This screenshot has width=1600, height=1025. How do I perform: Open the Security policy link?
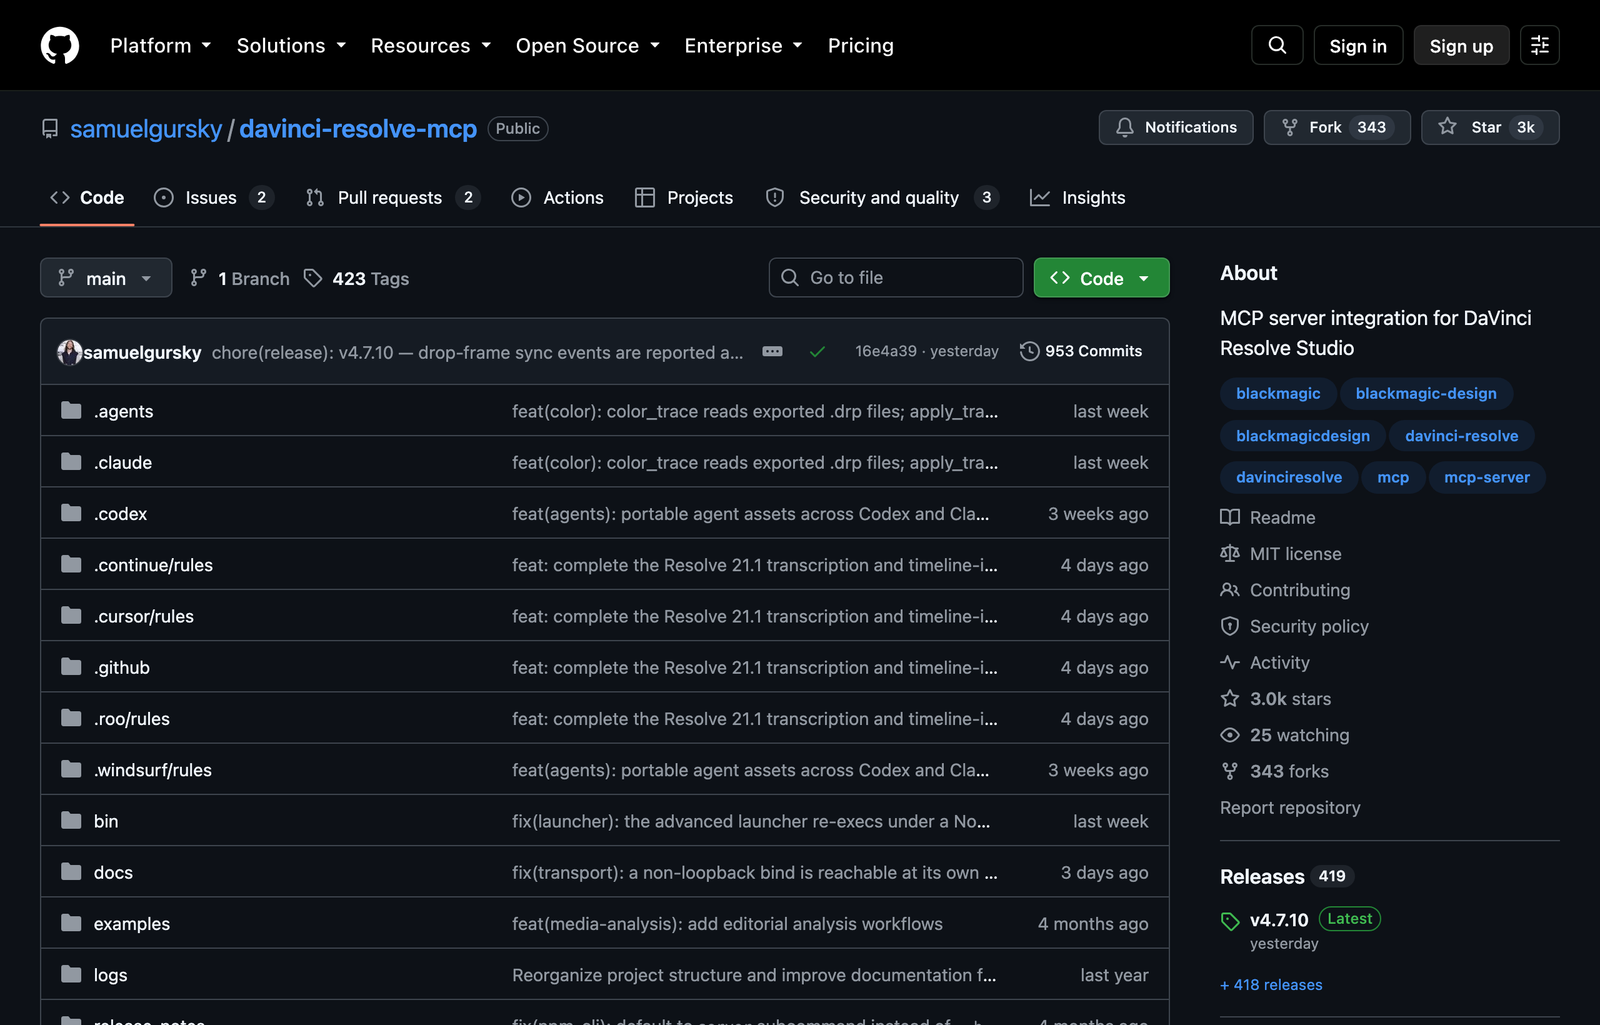[1295, 626]
